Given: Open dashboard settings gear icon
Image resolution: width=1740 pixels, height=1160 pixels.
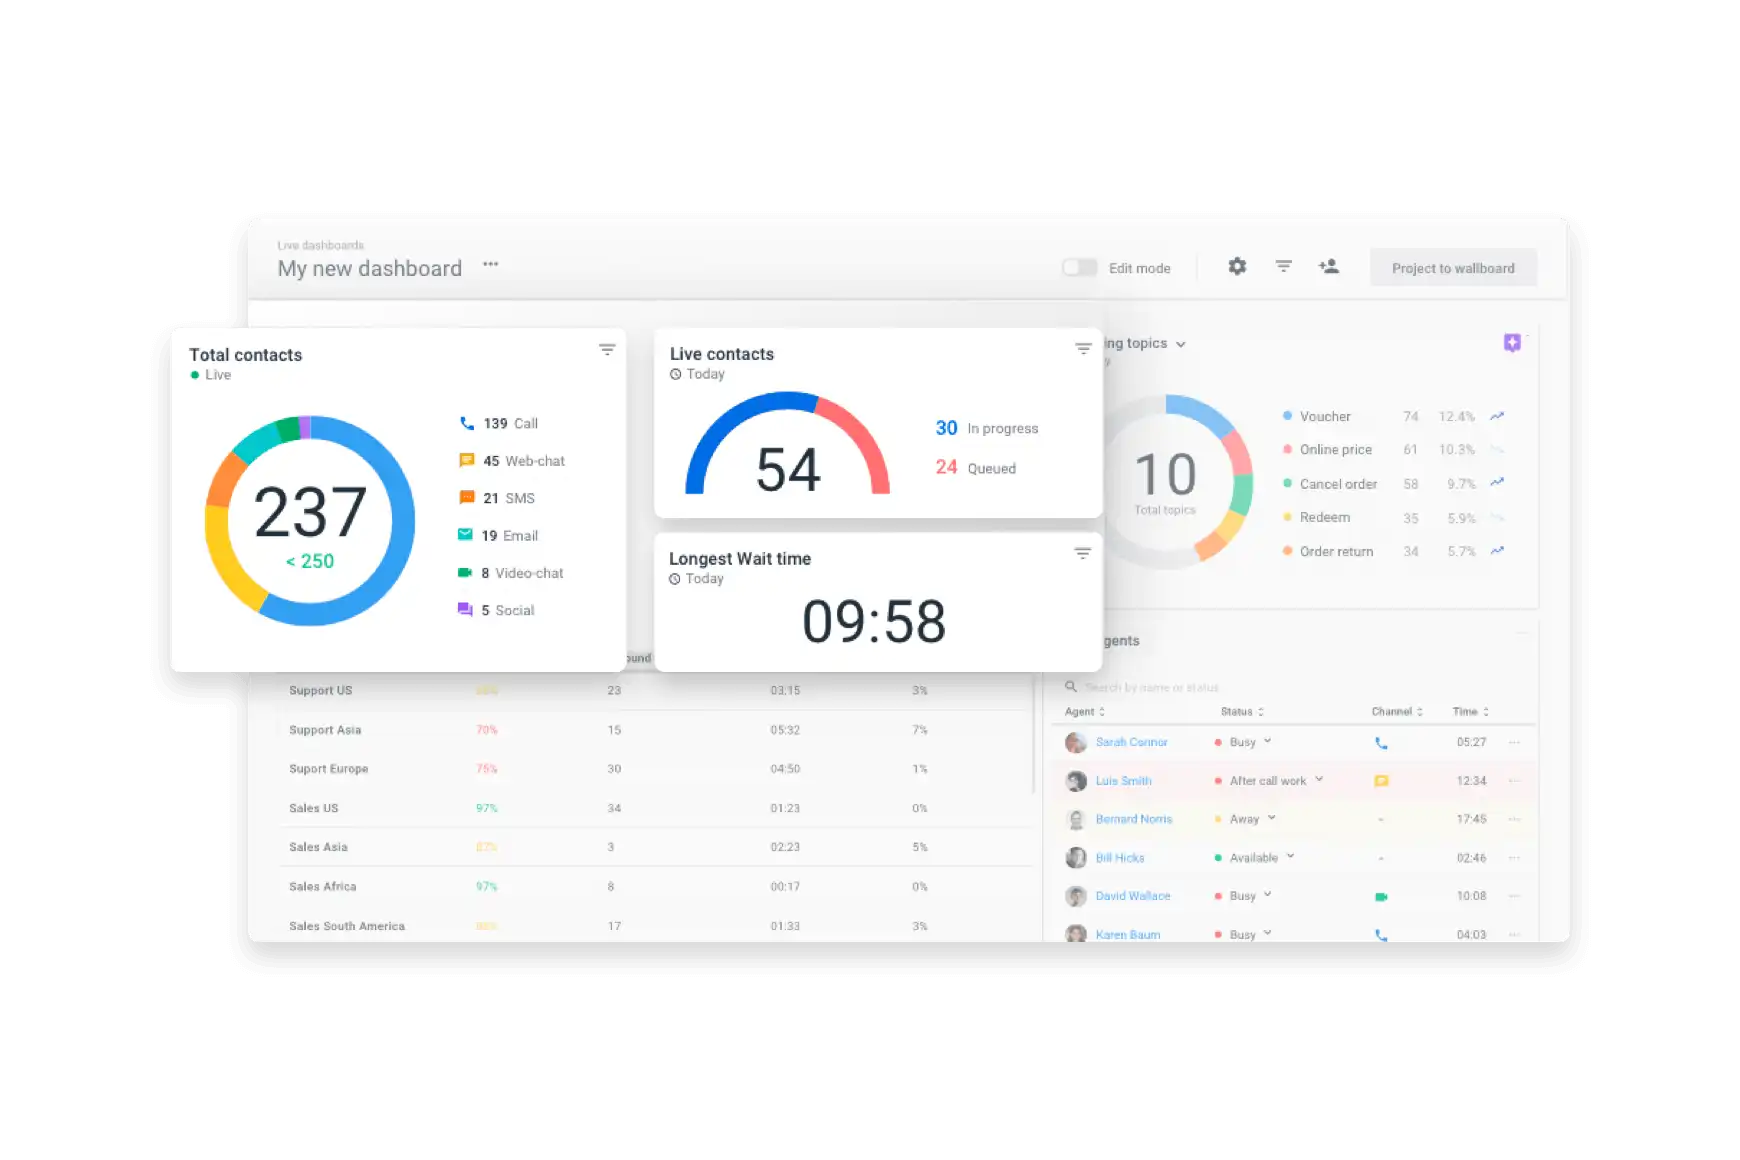Looking at the screenshot, I should pos(1237,267).
